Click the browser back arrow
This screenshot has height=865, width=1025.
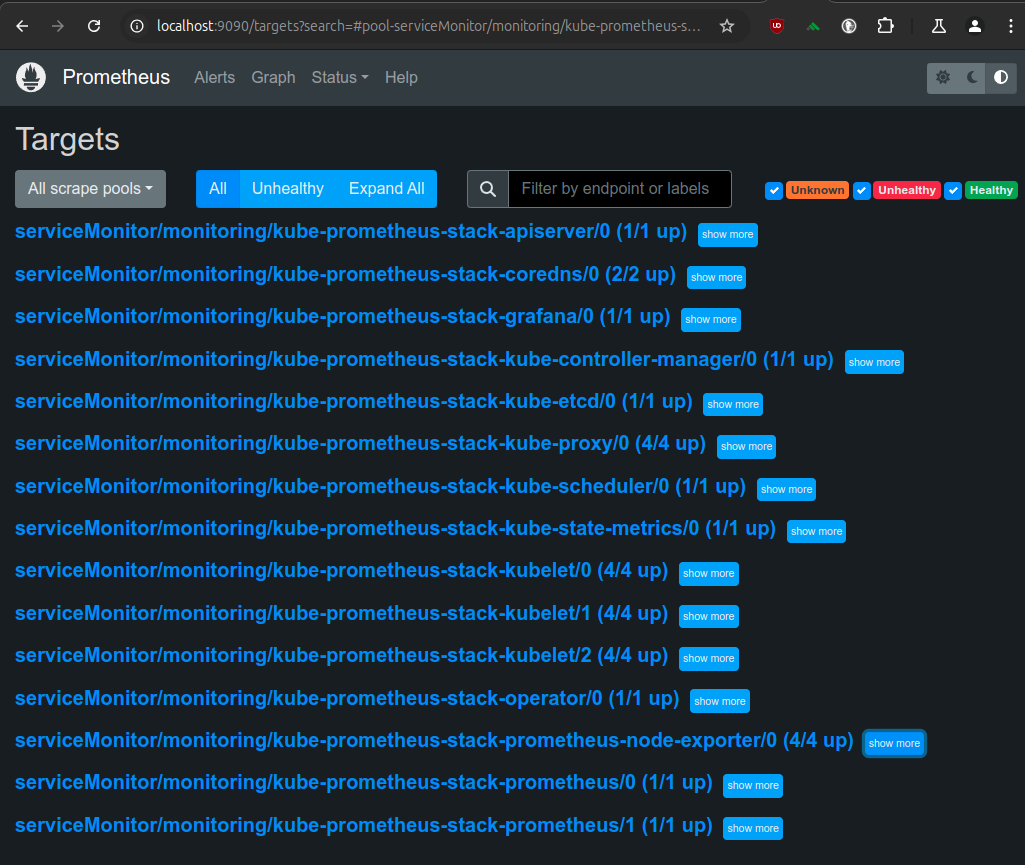click(x=22, y=26)
